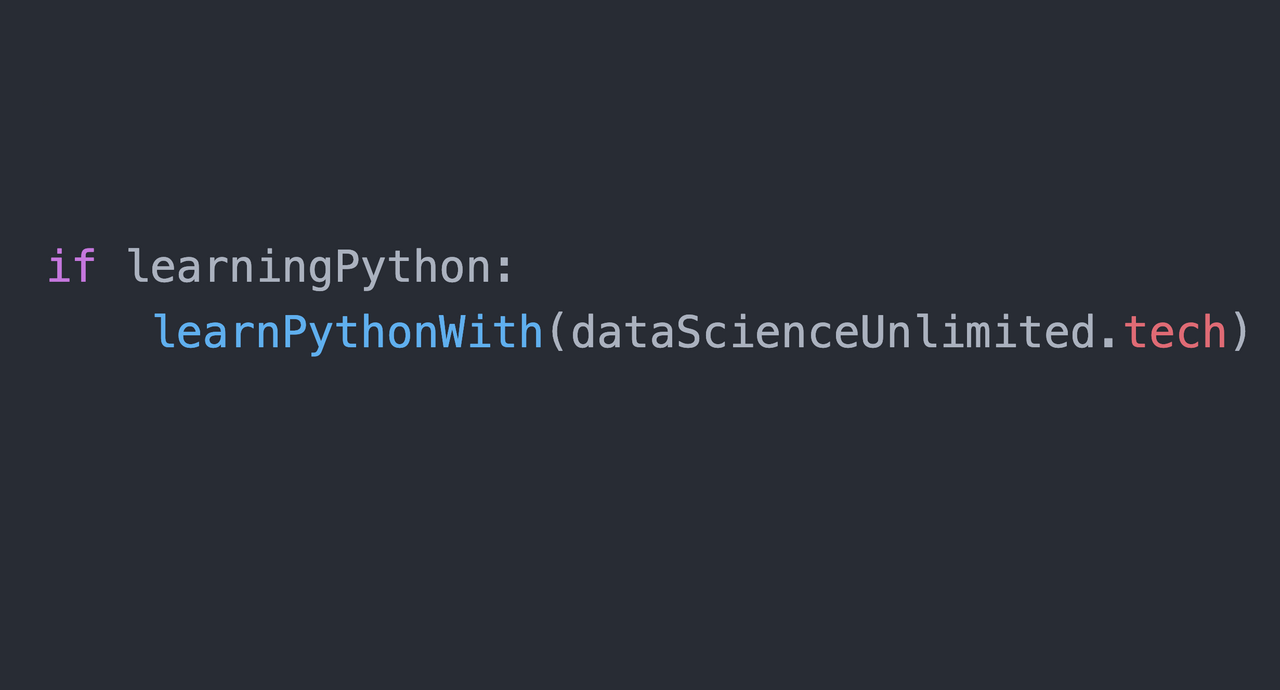Click the purple "if" keyword
The image size is (1280, 690).
(x=72, y=267)
